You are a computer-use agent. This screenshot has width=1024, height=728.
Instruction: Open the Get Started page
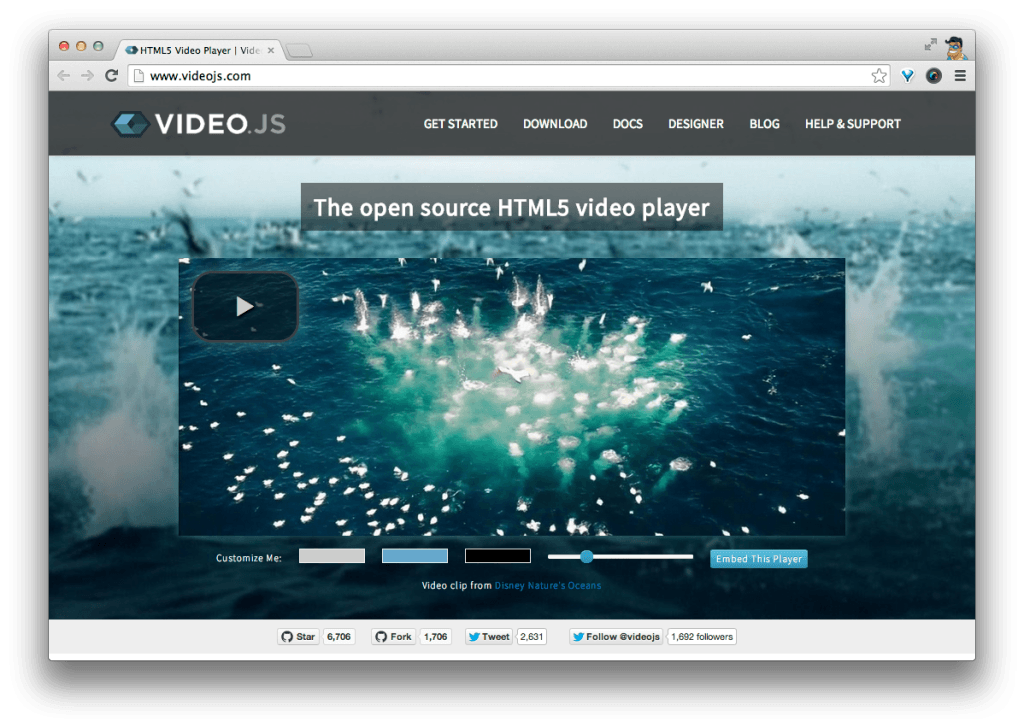click(460, 124)
